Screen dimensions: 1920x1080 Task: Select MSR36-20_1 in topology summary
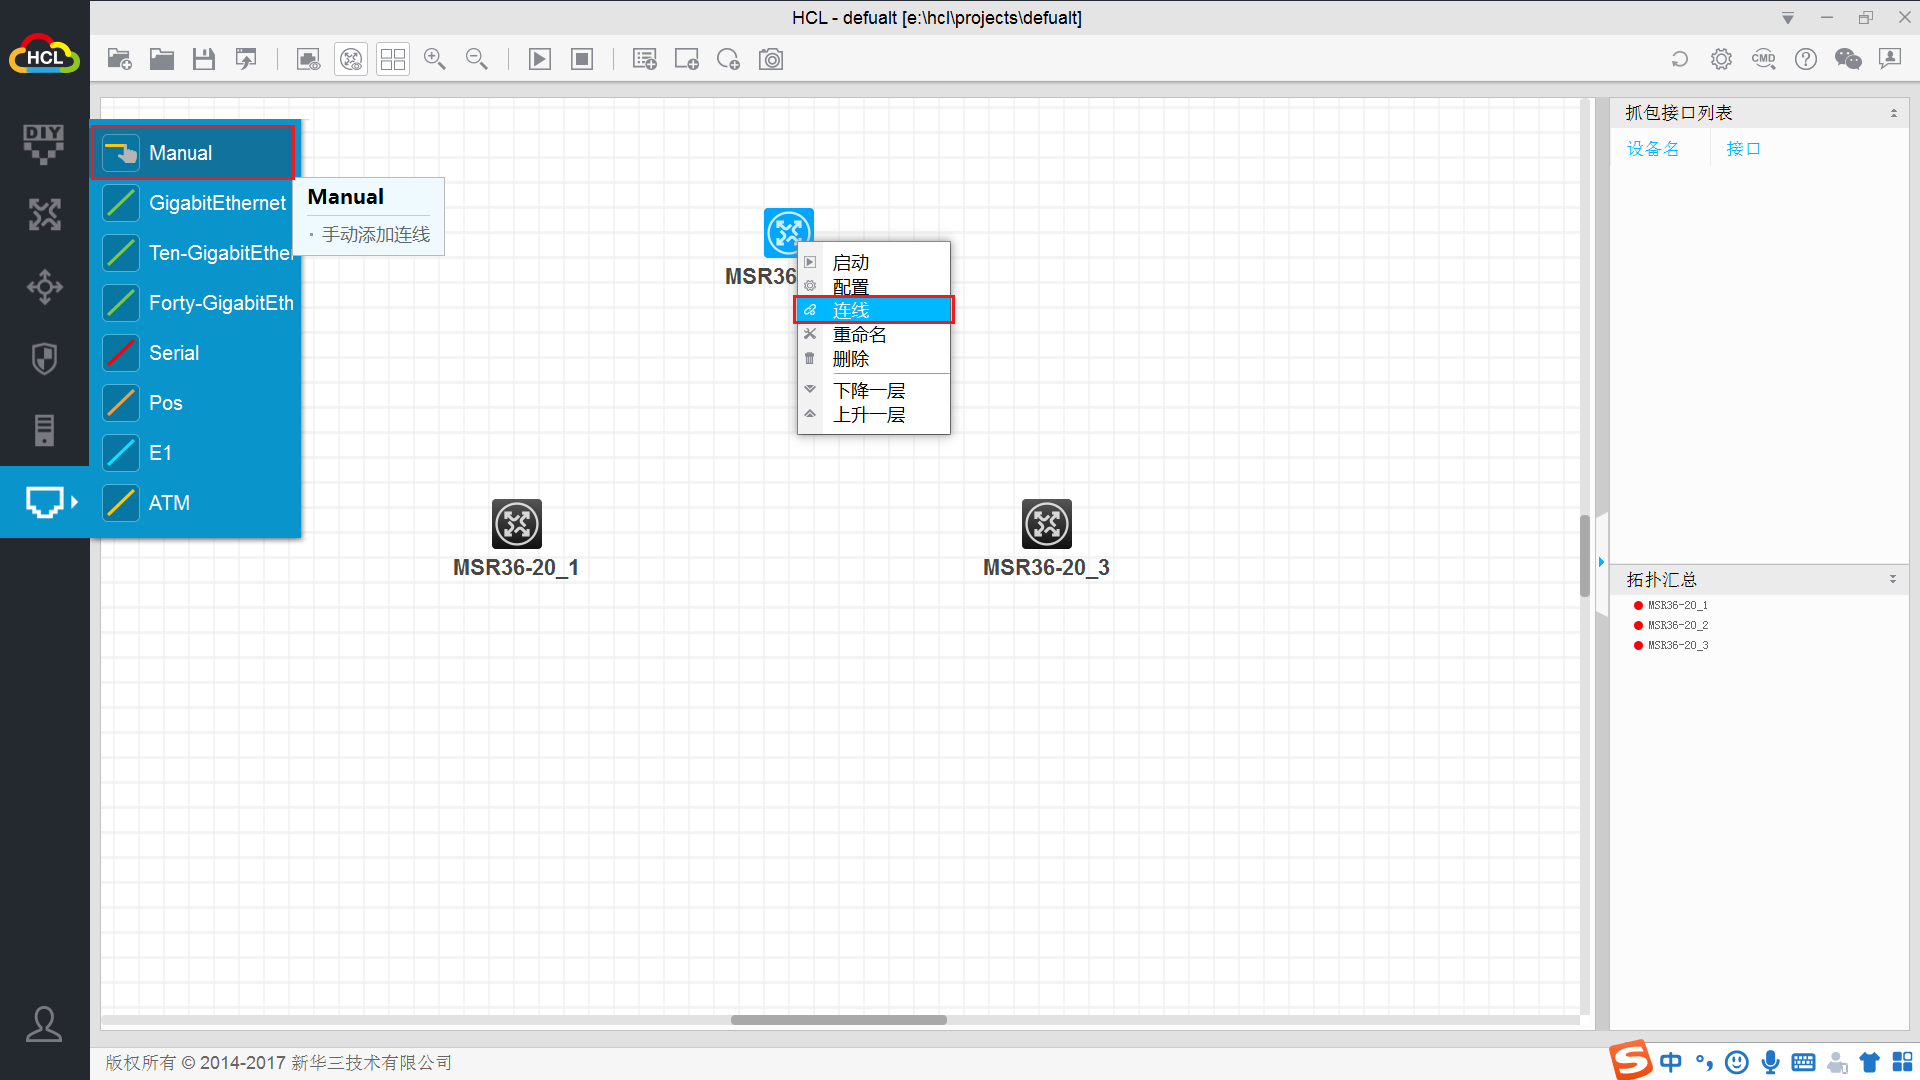[1677, 605]
